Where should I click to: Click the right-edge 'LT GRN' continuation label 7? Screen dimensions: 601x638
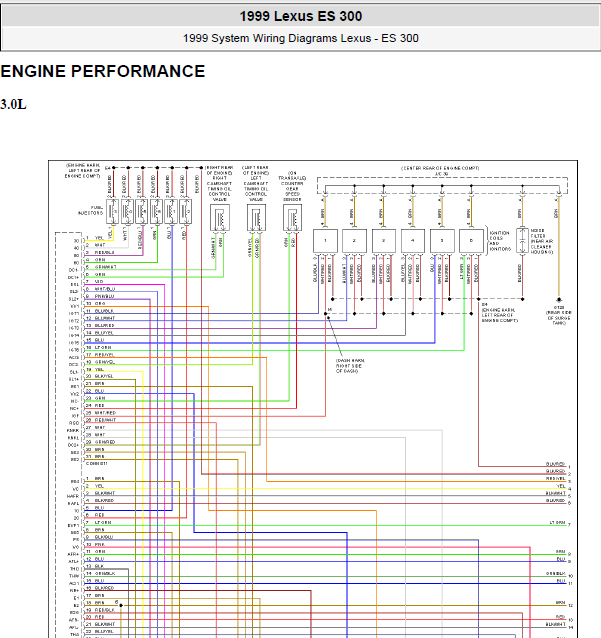[560, 523]
